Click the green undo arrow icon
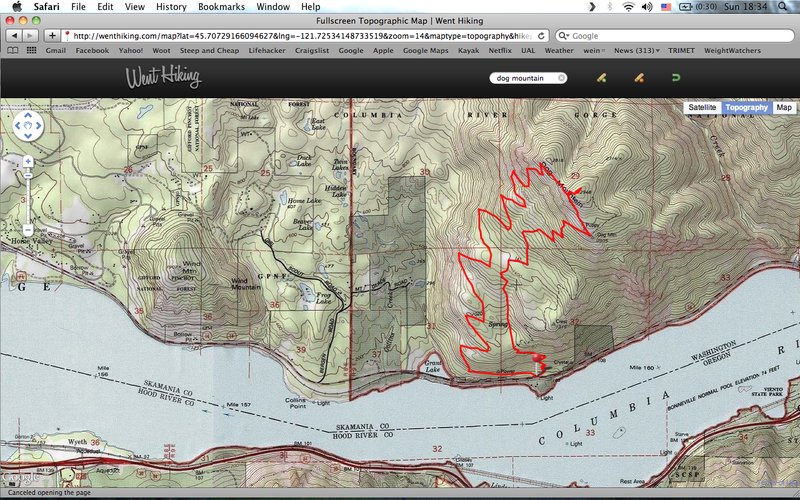This screenshot has width=800, height=500. [x=676, y=78]
